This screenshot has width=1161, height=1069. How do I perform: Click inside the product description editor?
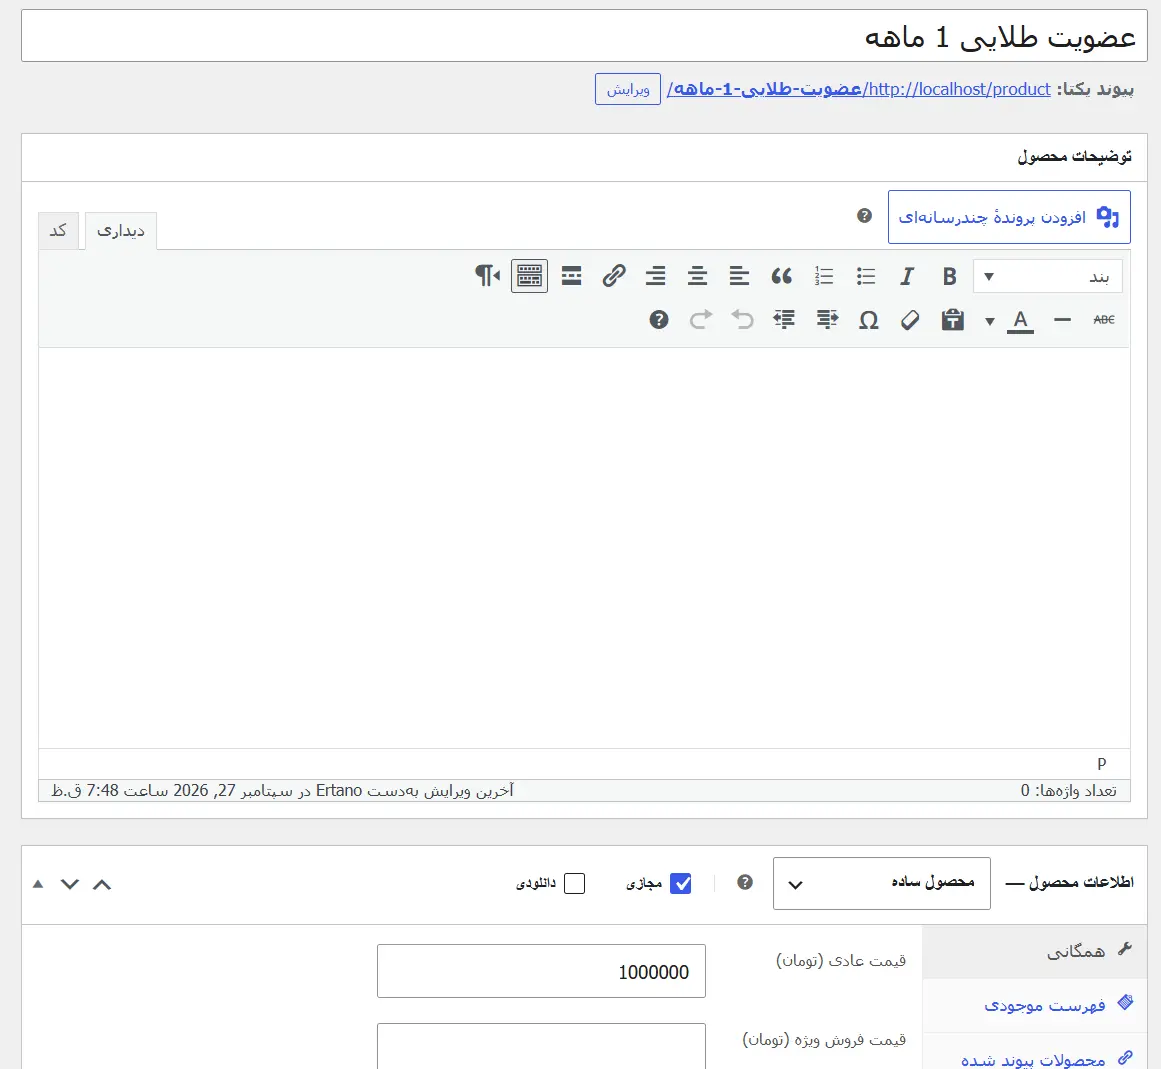pos(584,548)
